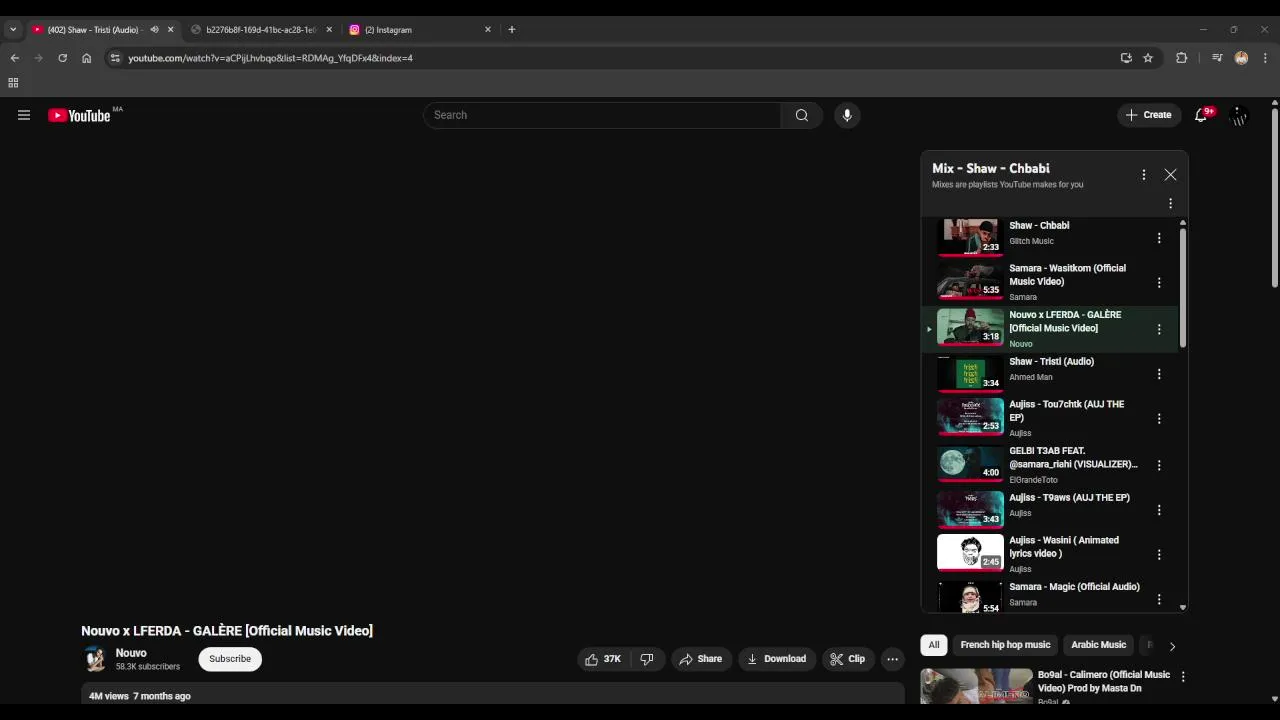
Task: Open the Nouvo channel avatar
Action: point(95,659)
